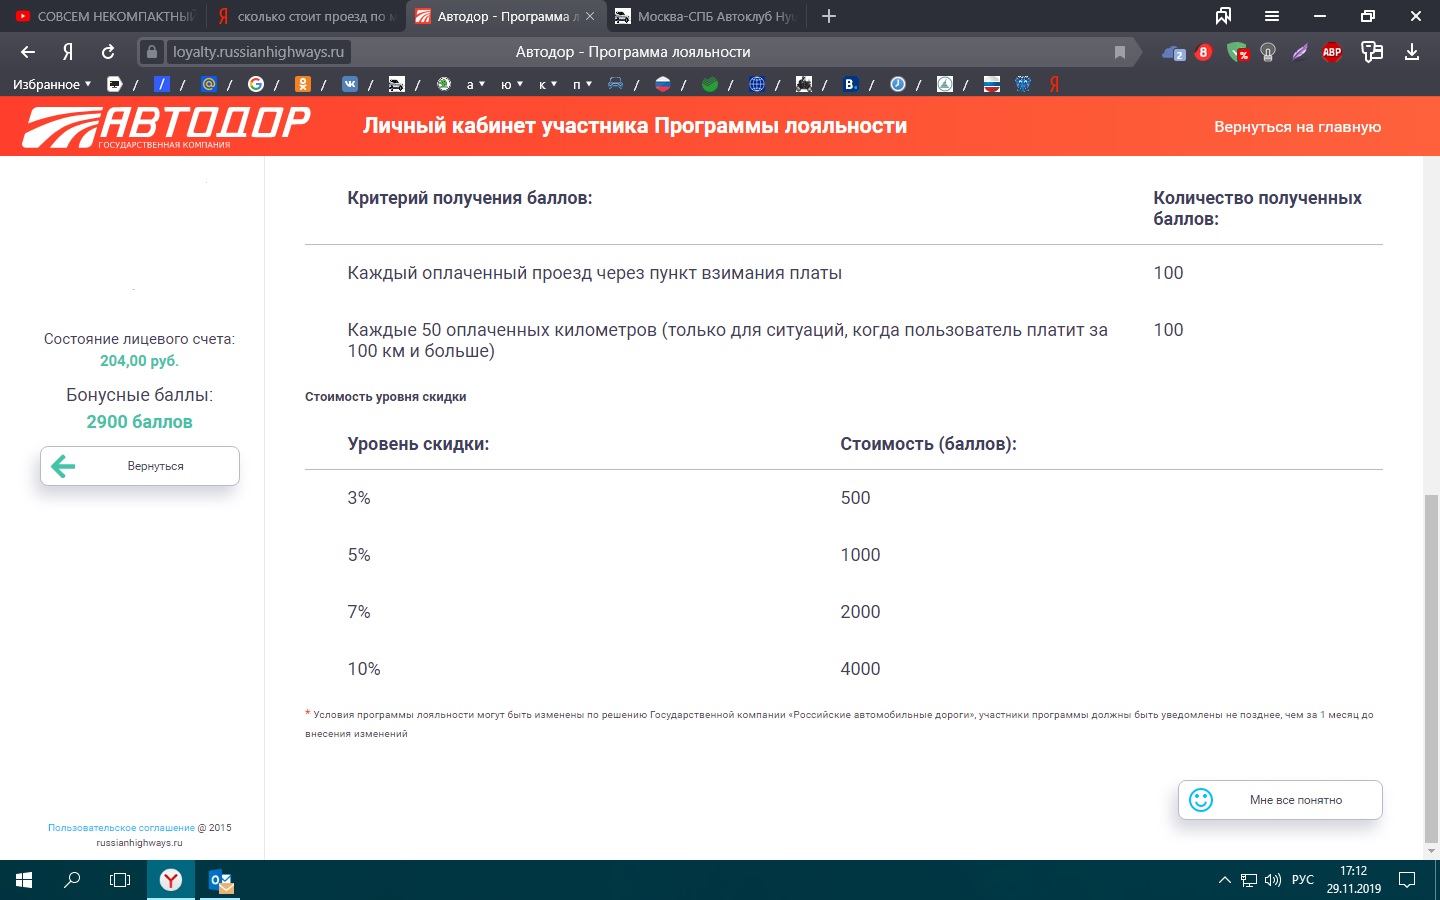Show hidden tray icons chevron
The height and width of the screenshot is (900, 1440).
click(x=1224, y=880)
